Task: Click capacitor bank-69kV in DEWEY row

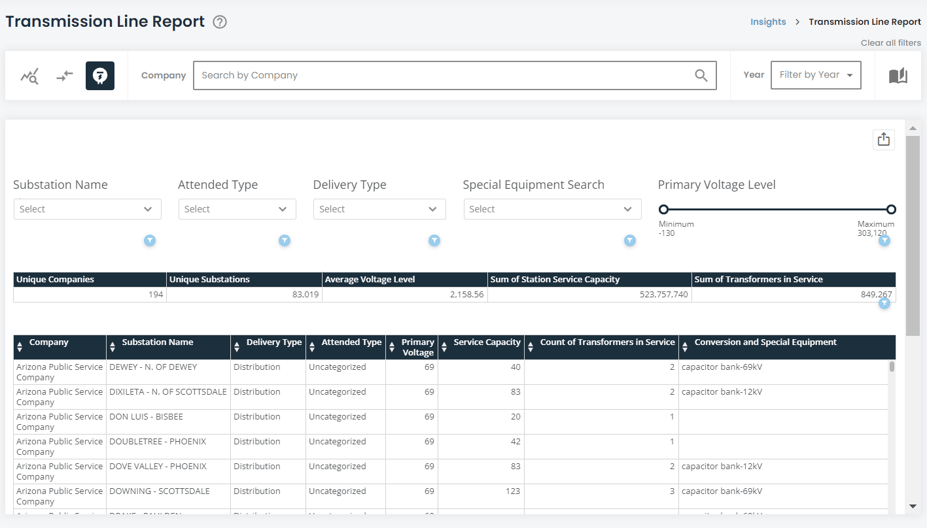Action: coord(722,367)
